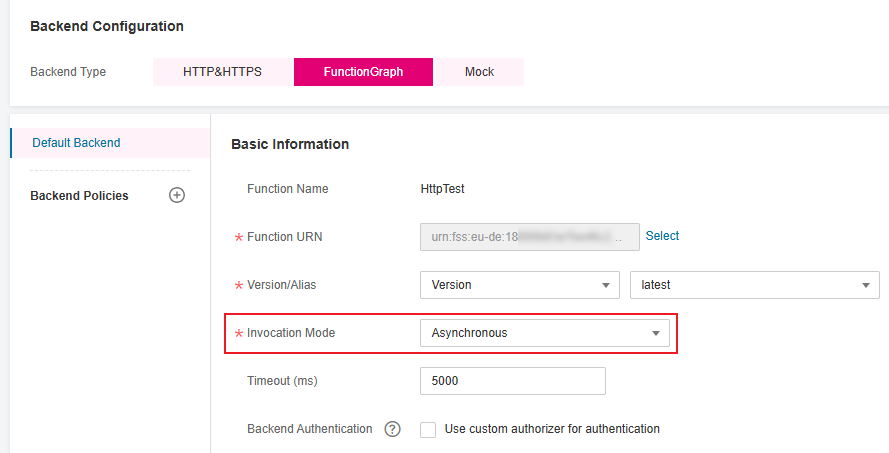The image size is (889, 453).
Task: Click Select link beside Function URN
Action: click(662, 236)
